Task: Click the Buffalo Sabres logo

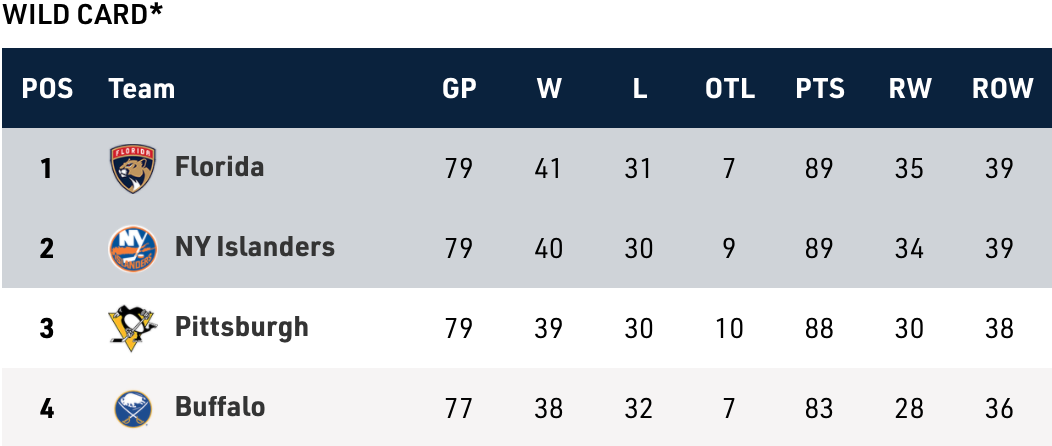Action: tap(133, 408)
